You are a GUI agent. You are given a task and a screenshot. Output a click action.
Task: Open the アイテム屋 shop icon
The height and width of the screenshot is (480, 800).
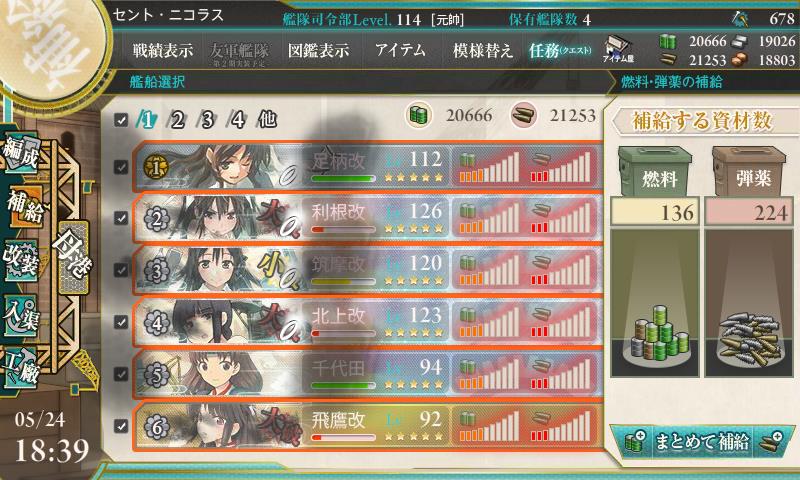tap(618, 50)
